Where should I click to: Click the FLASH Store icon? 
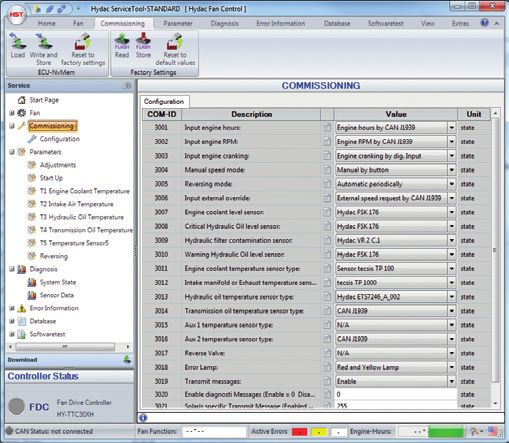pos(143,41)
